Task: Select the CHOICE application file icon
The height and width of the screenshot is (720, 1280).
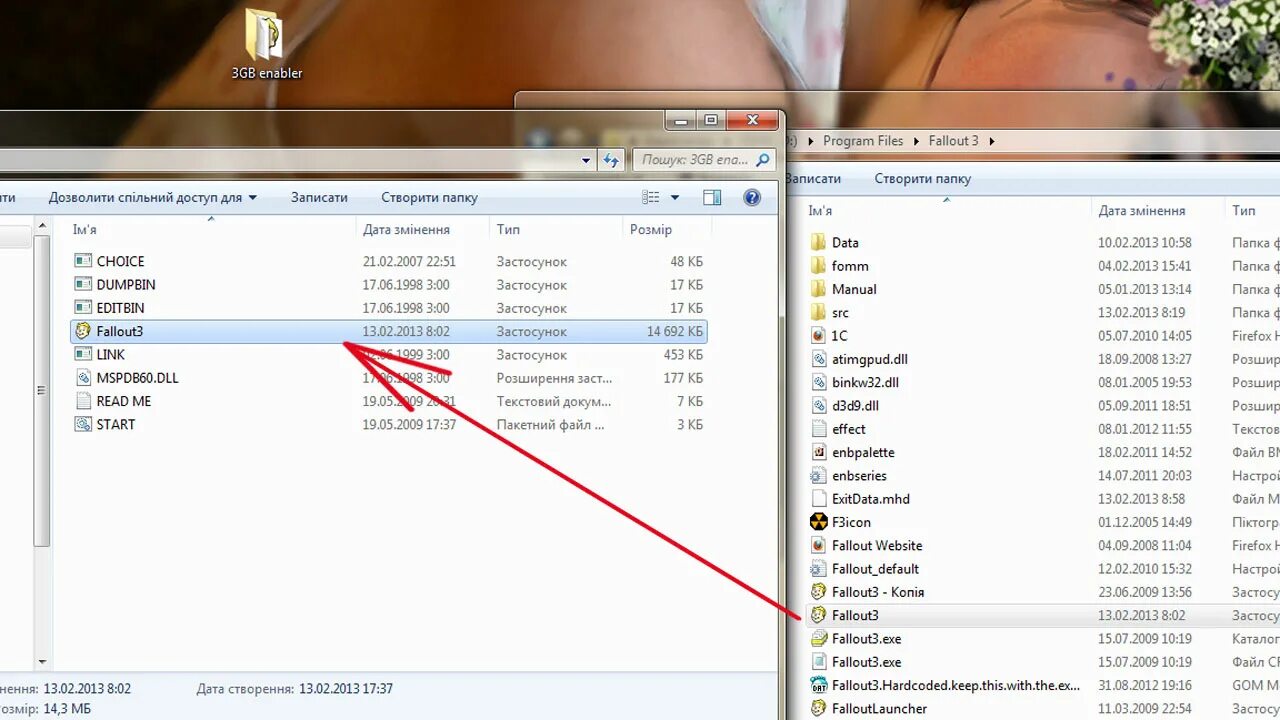Action: (83, 261)
